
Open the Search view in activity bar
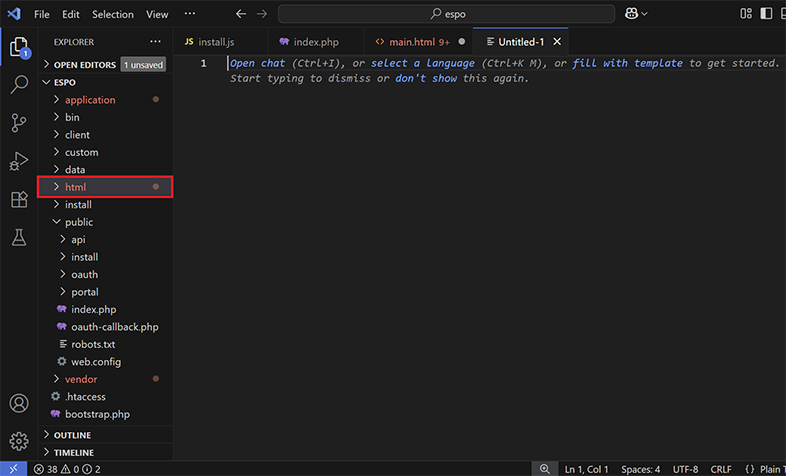18,85
